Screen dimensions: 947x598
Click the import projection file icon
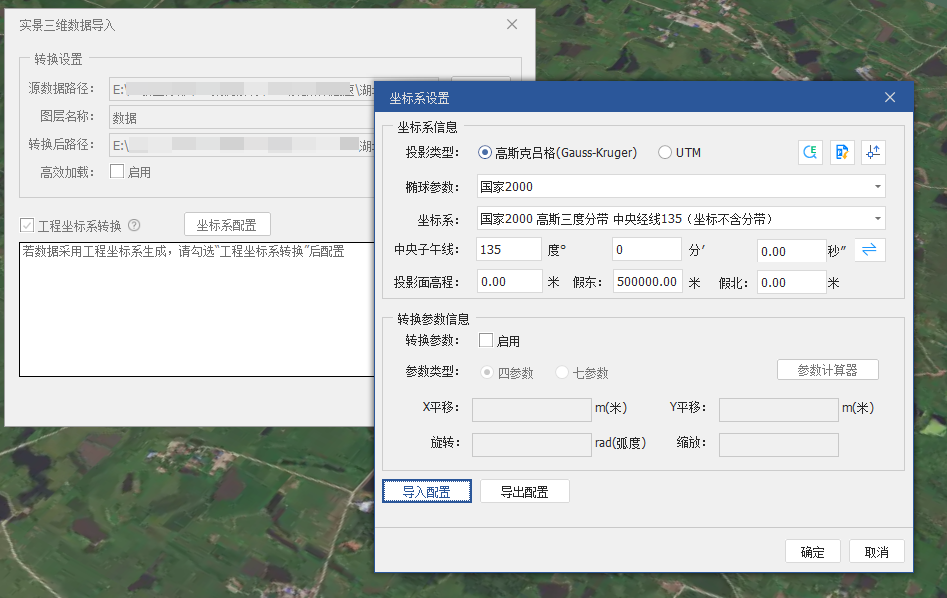point(842,152)
